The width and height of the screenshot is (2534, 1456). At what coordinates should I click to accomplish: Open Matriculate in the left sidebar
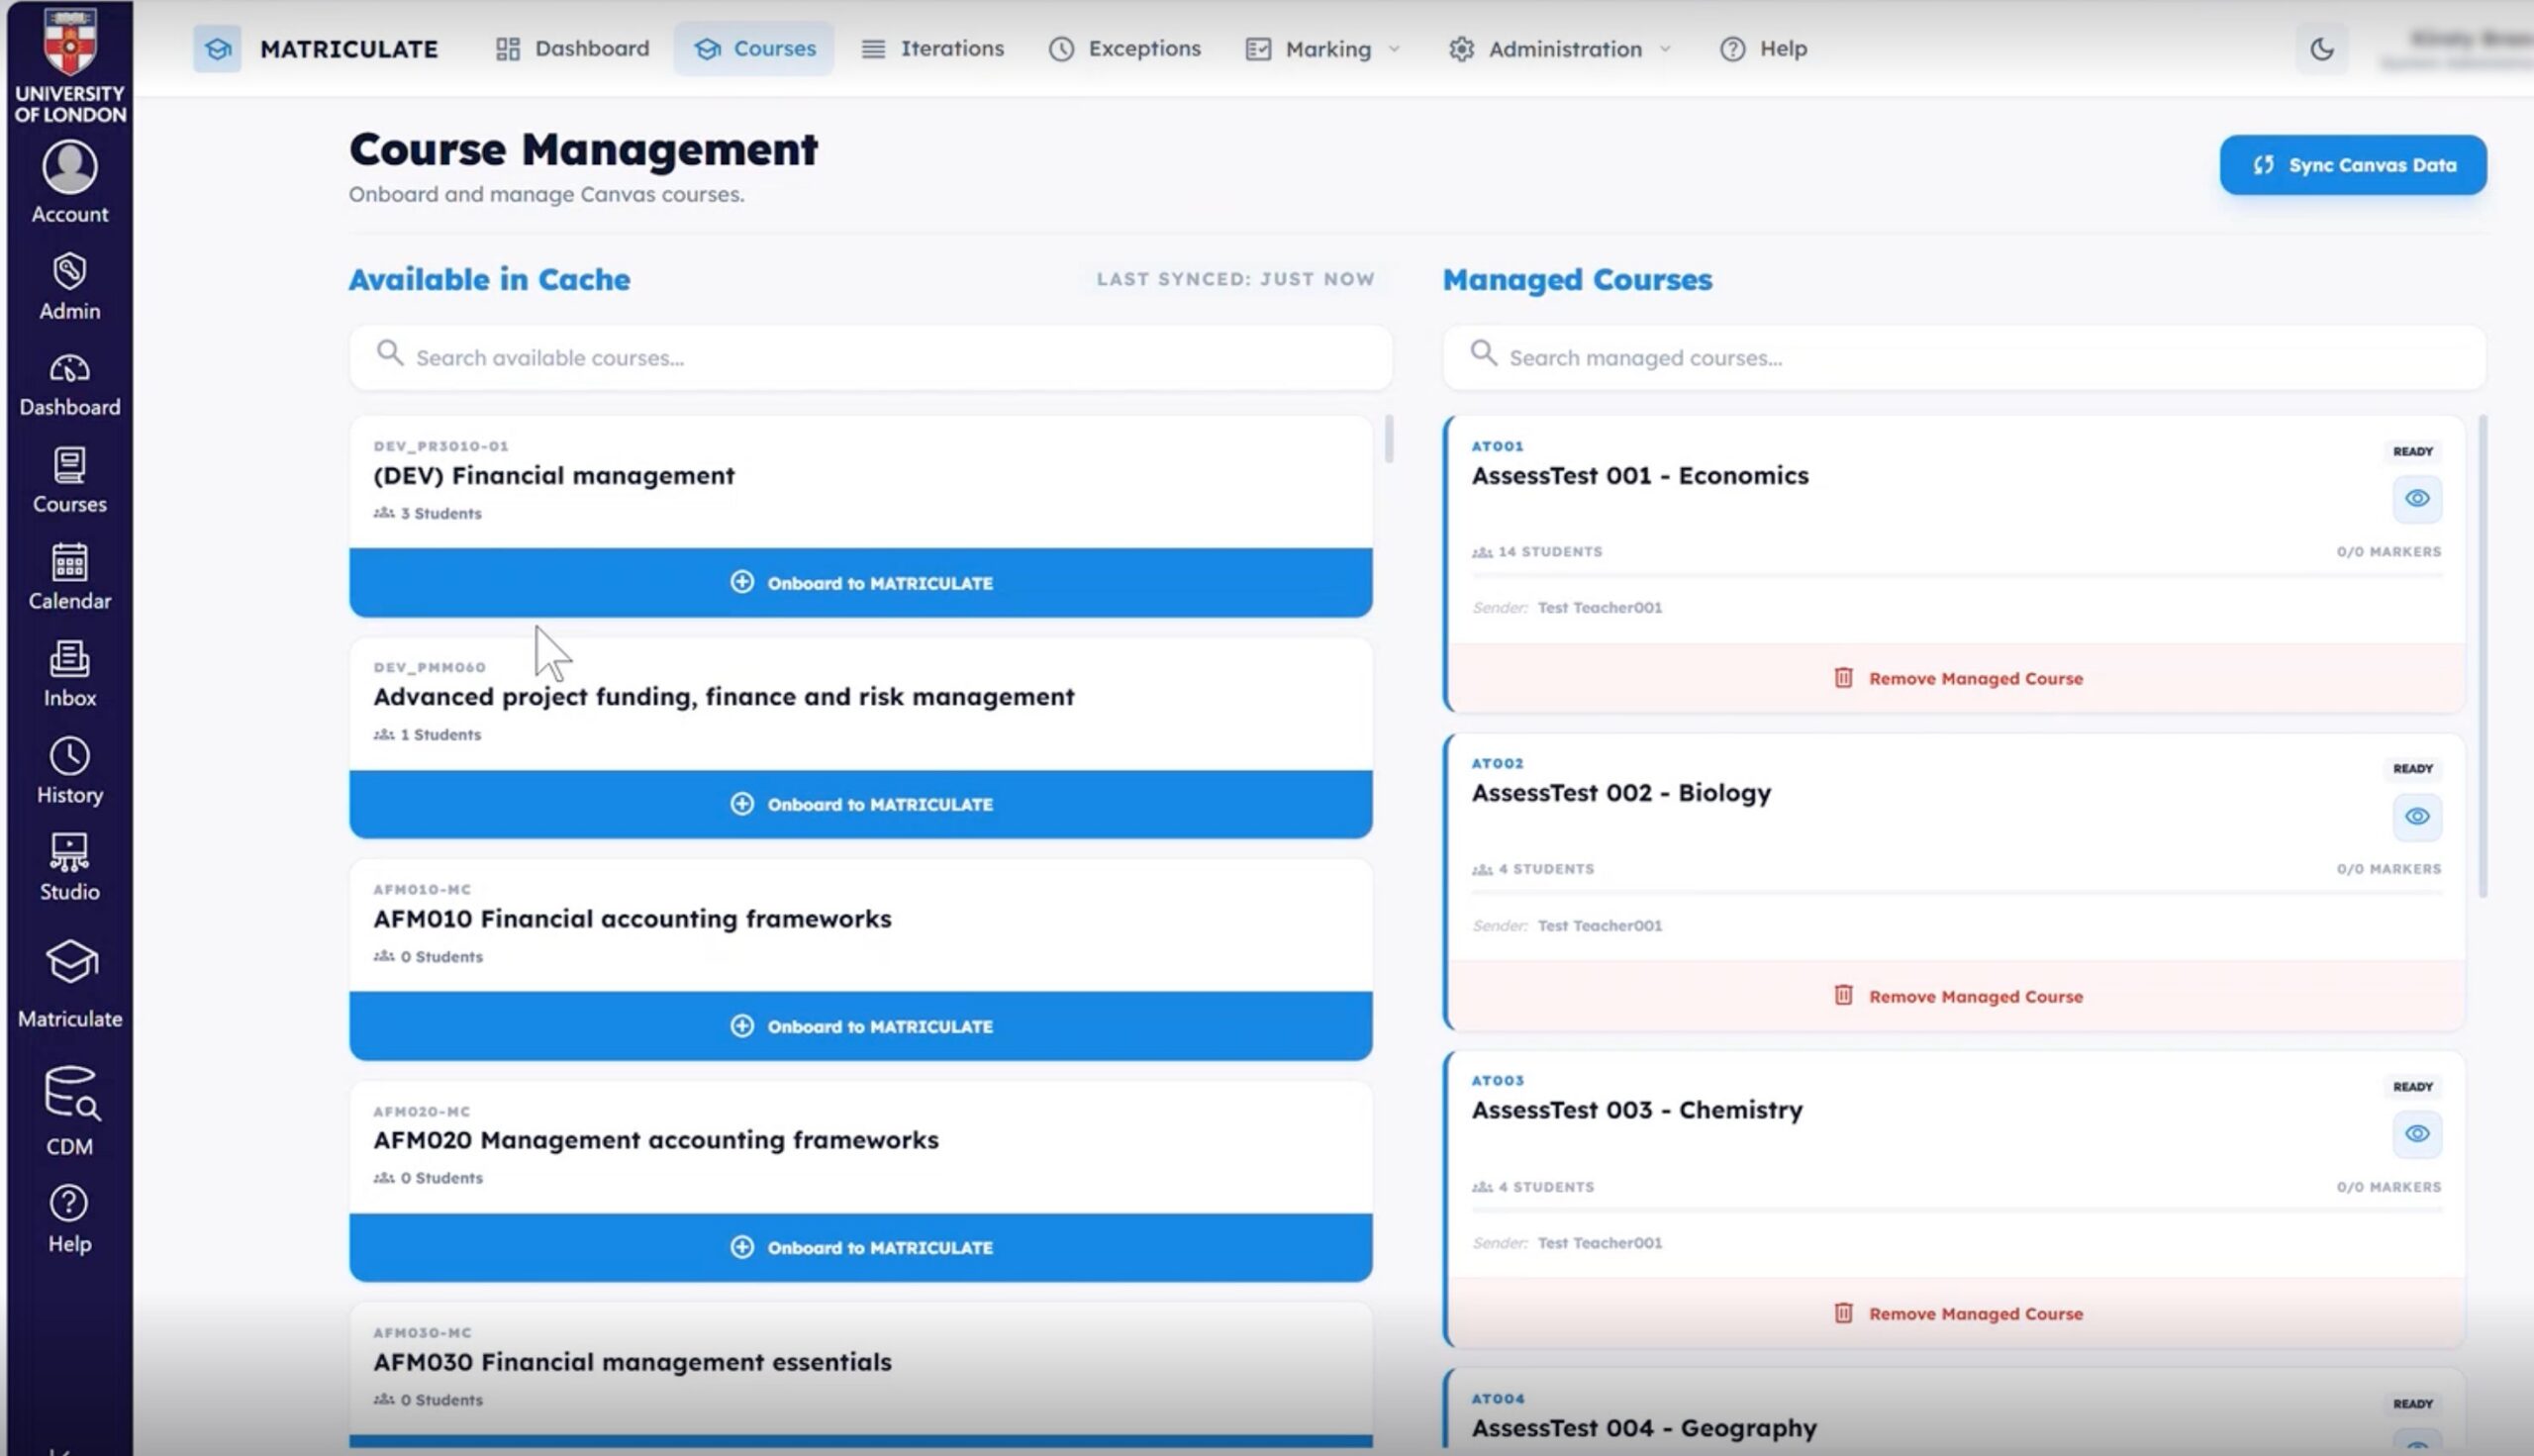point(69,984)
